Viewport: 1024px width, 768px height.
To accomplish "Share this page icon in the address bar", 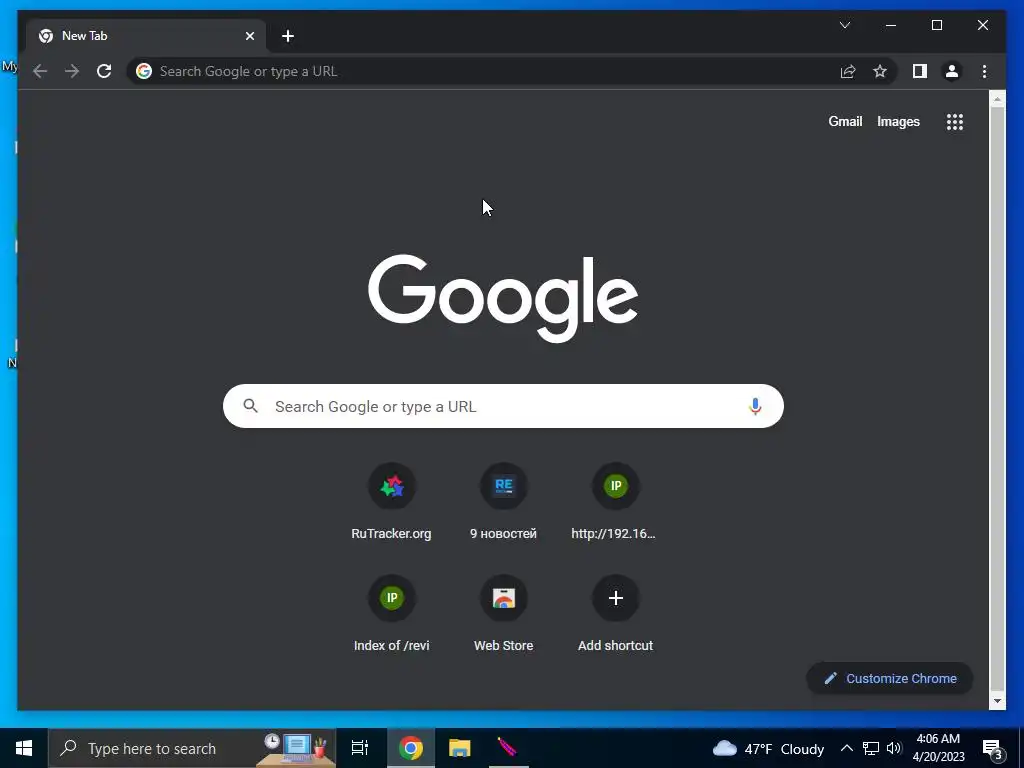I will click(x=848, y=71).
